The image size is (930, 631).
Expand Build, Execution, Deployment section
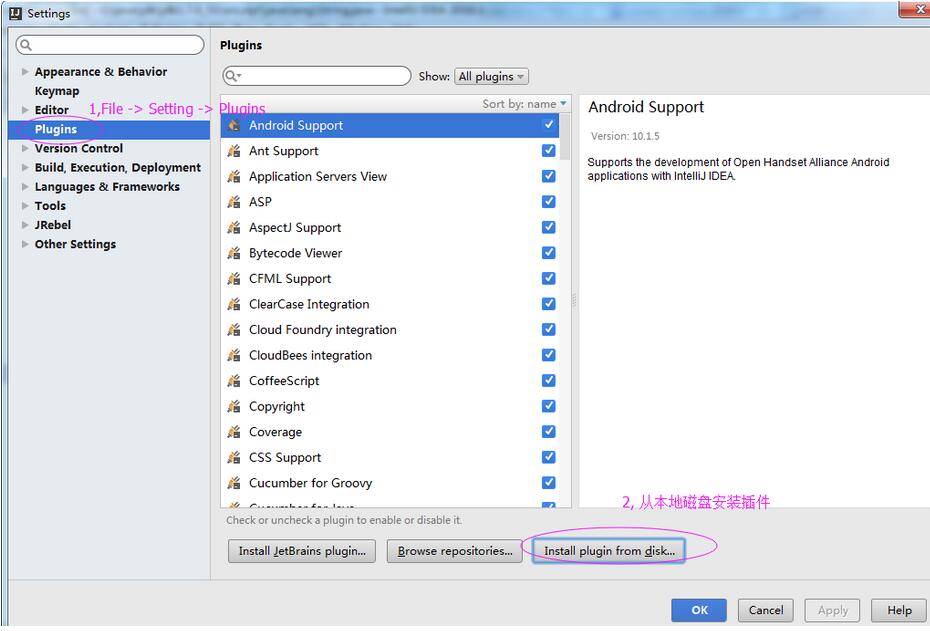pos(25,167)
